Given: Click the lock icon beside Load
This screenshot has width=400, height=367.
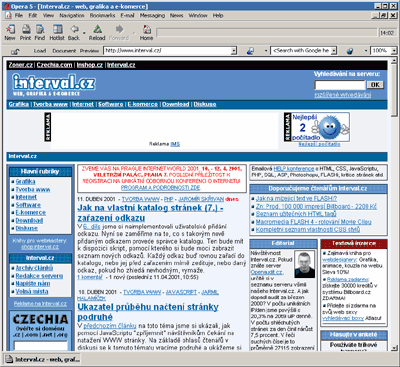Looking at the screenshot, I should (x=15, y=51).
